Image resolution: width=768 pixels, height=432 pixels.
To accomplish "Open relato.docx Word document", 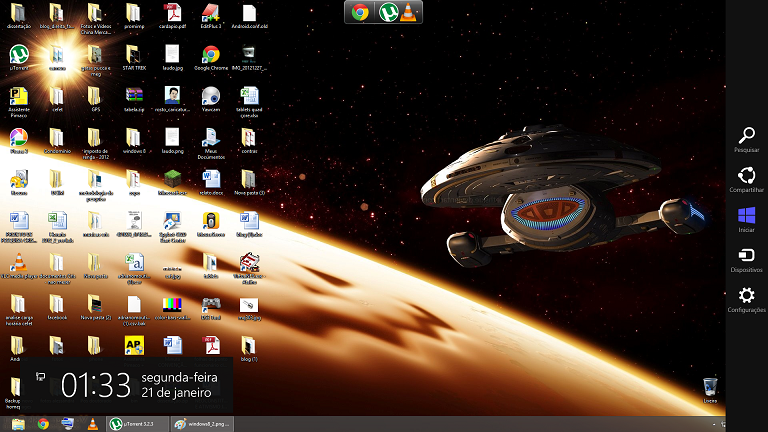I will point(211,183).
